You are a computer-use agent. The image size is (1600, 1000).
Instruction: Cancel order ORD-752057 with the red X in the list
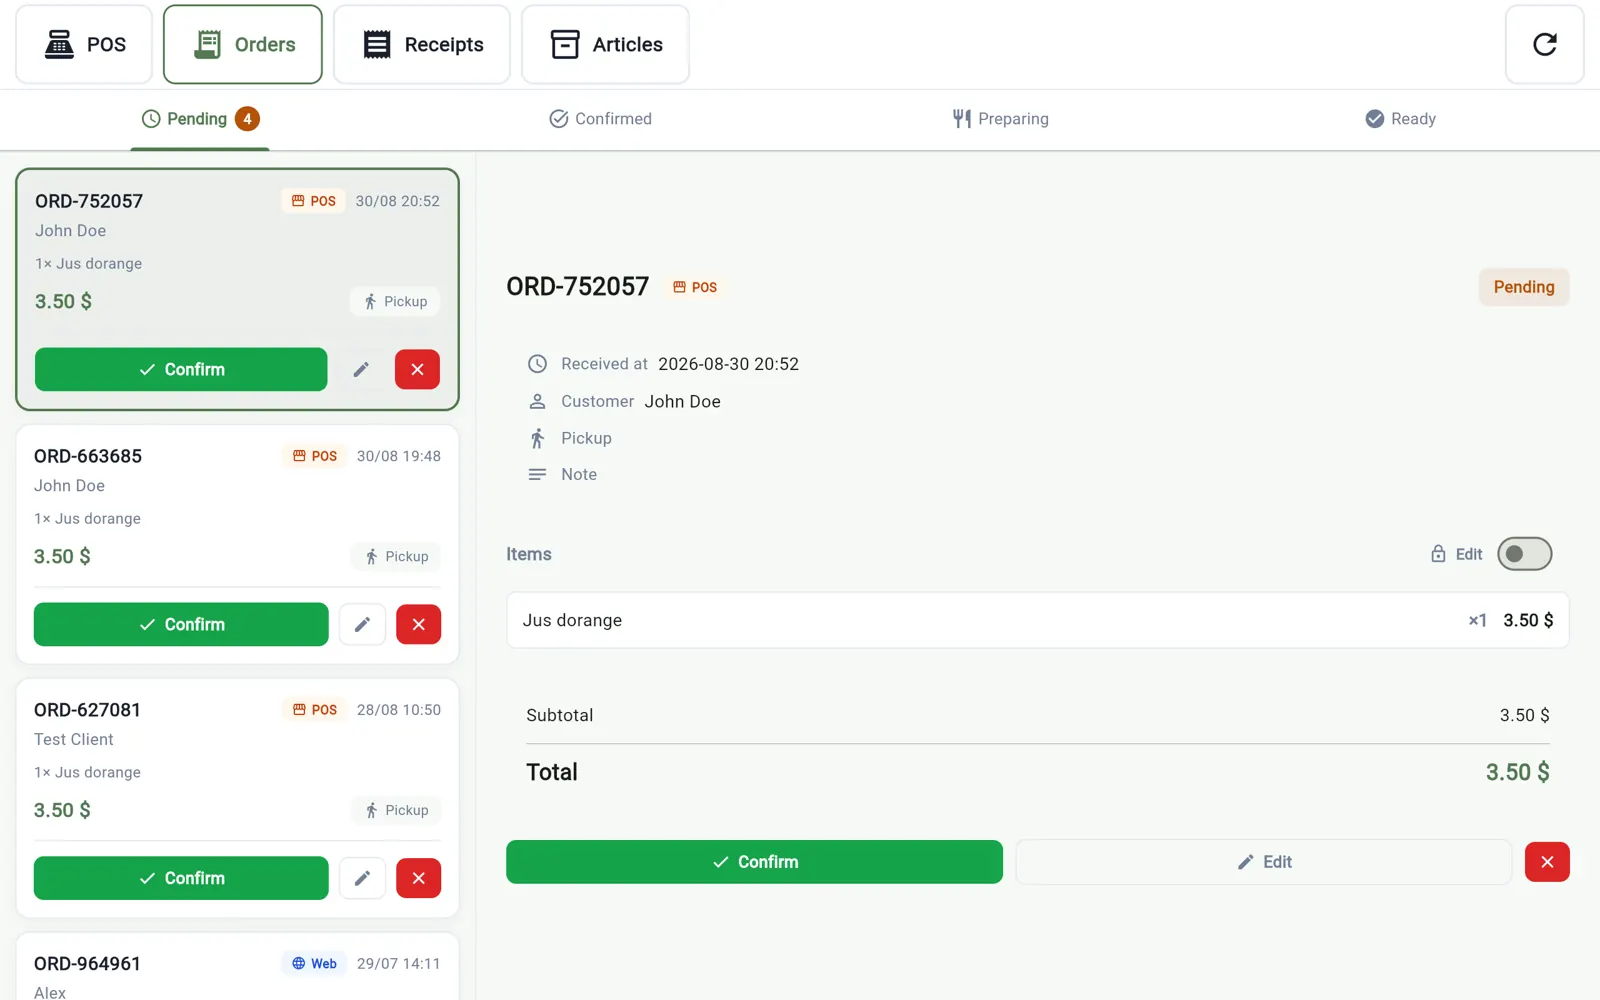(417, 369)
